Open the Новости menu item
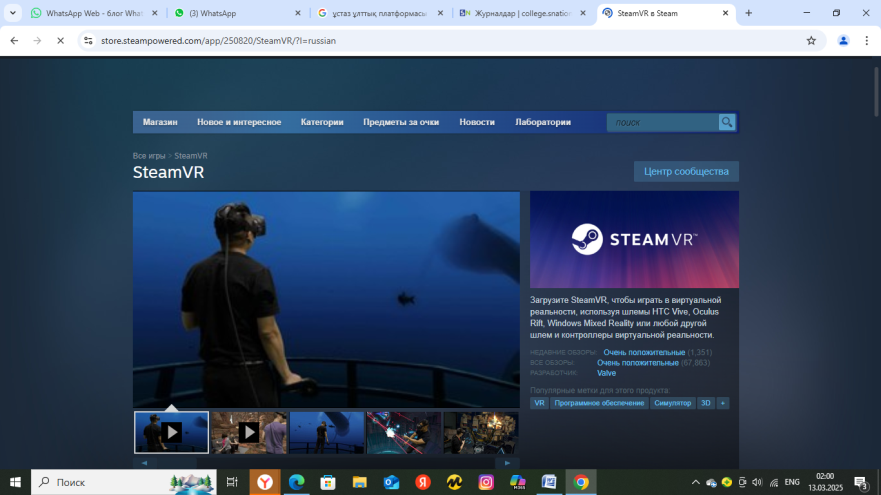This screenshot has height=495, width=881. coord(477,122)
